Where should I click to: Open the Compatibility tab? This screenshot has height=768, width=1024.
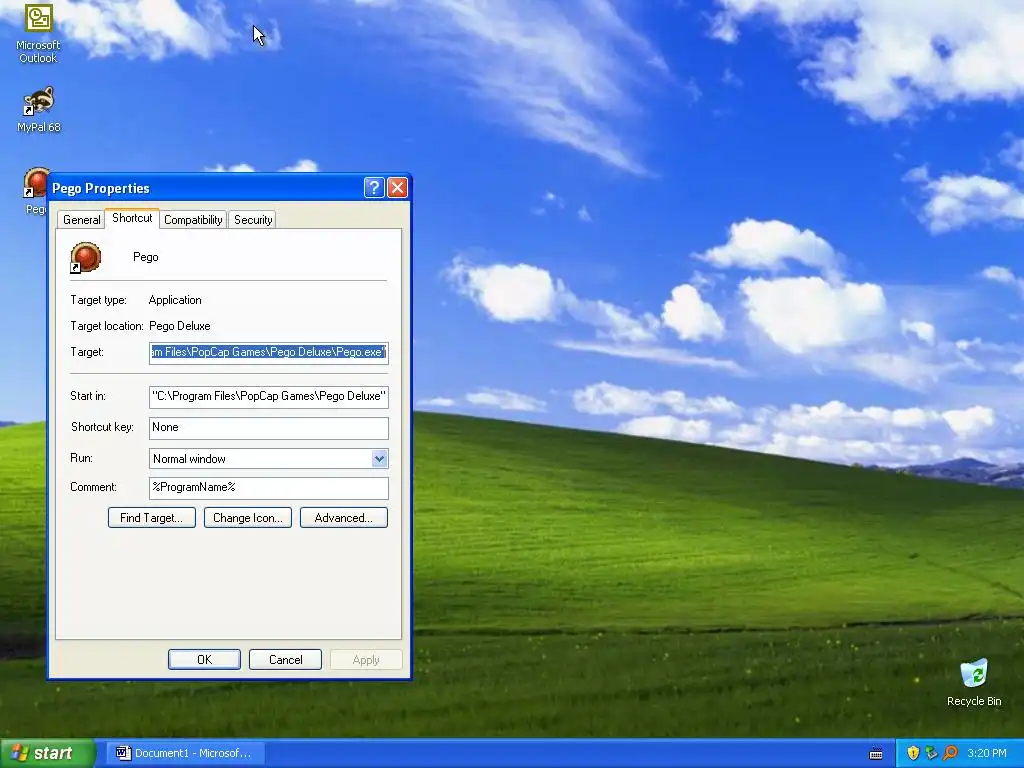click(x=193, y=219)
